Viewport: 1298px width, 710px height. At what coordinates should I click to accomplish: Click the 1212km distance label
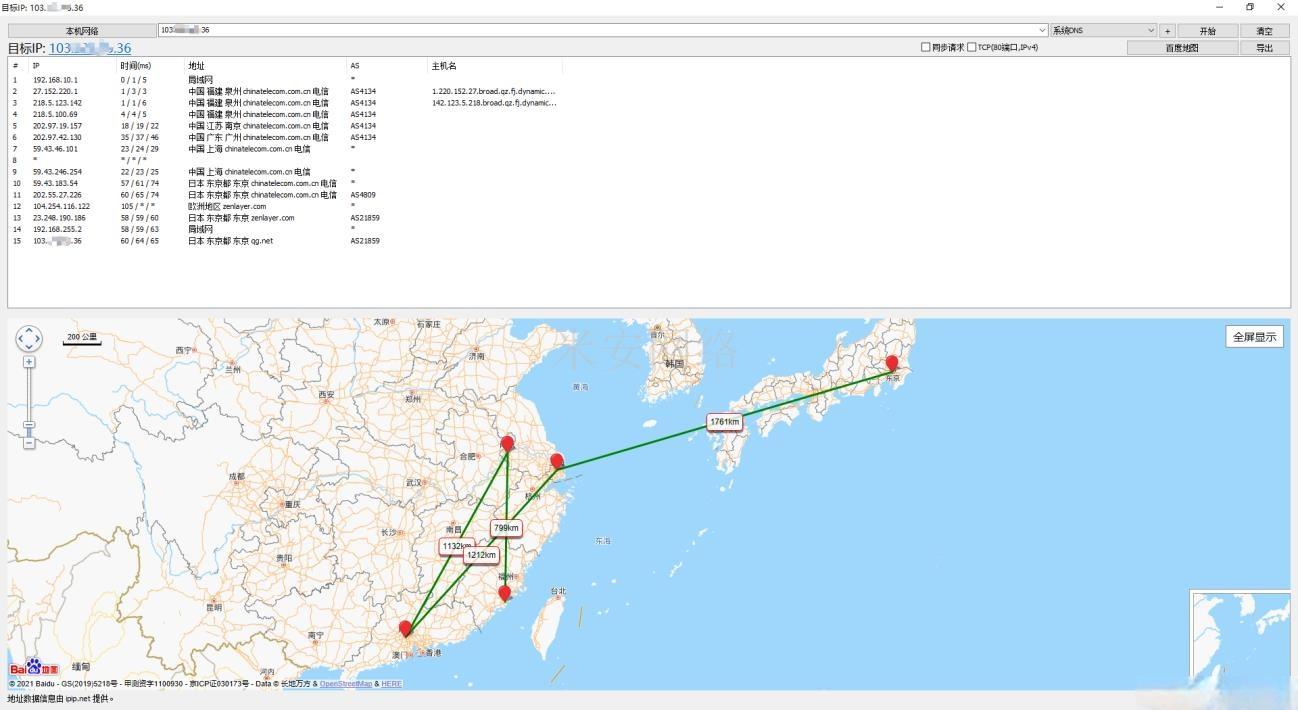481,555
